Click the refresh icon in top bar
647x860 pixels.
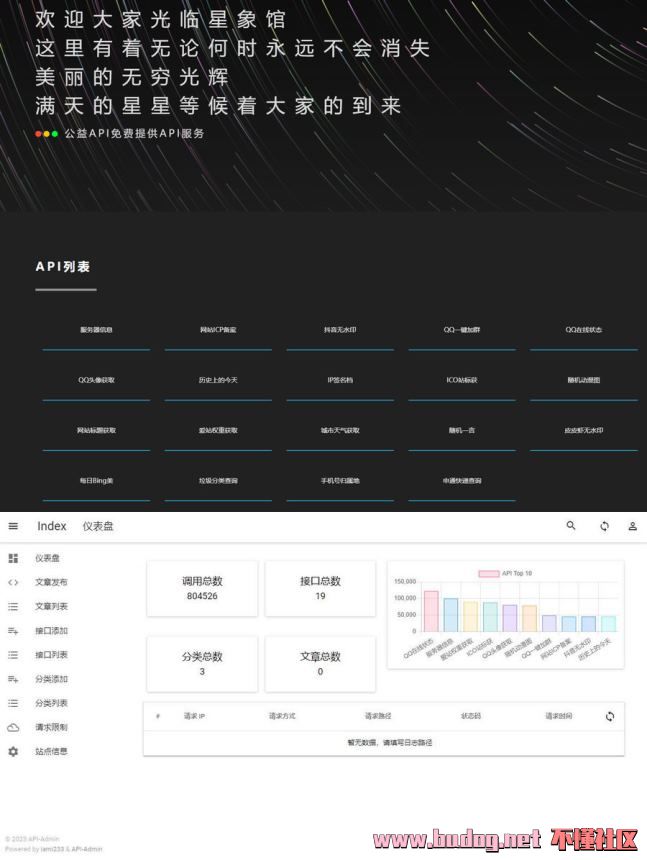[x=604, y=526]
